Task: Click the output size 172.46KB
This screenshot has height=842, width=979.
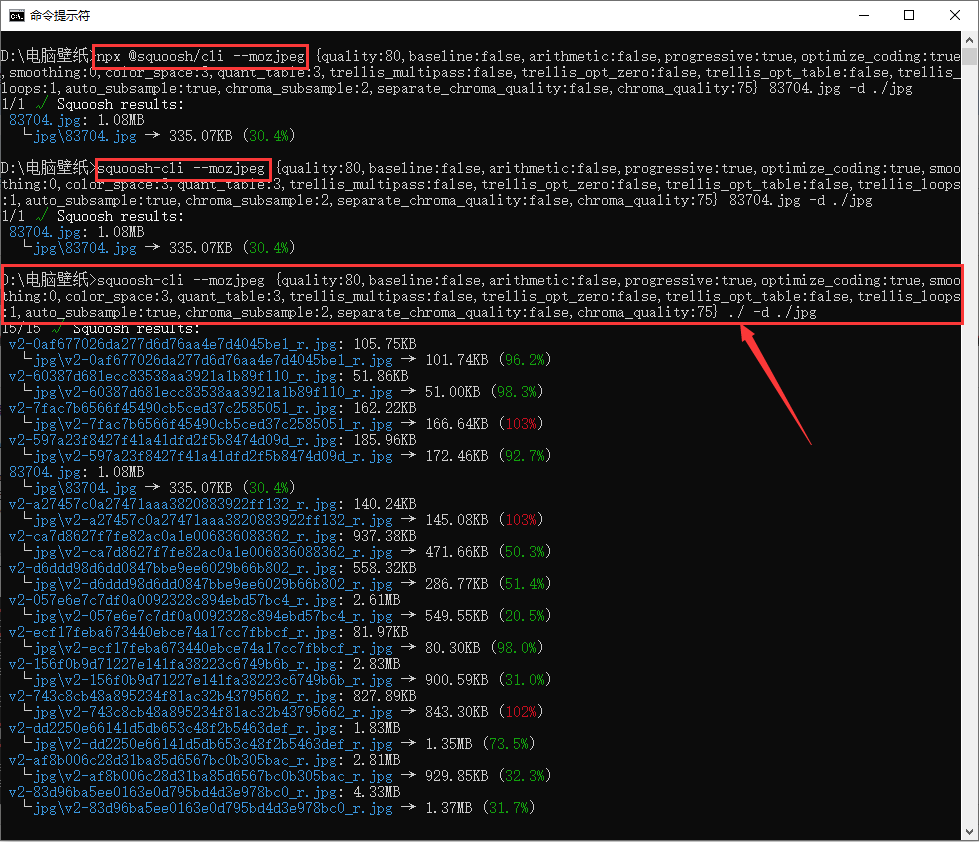Action: point(456,456)
